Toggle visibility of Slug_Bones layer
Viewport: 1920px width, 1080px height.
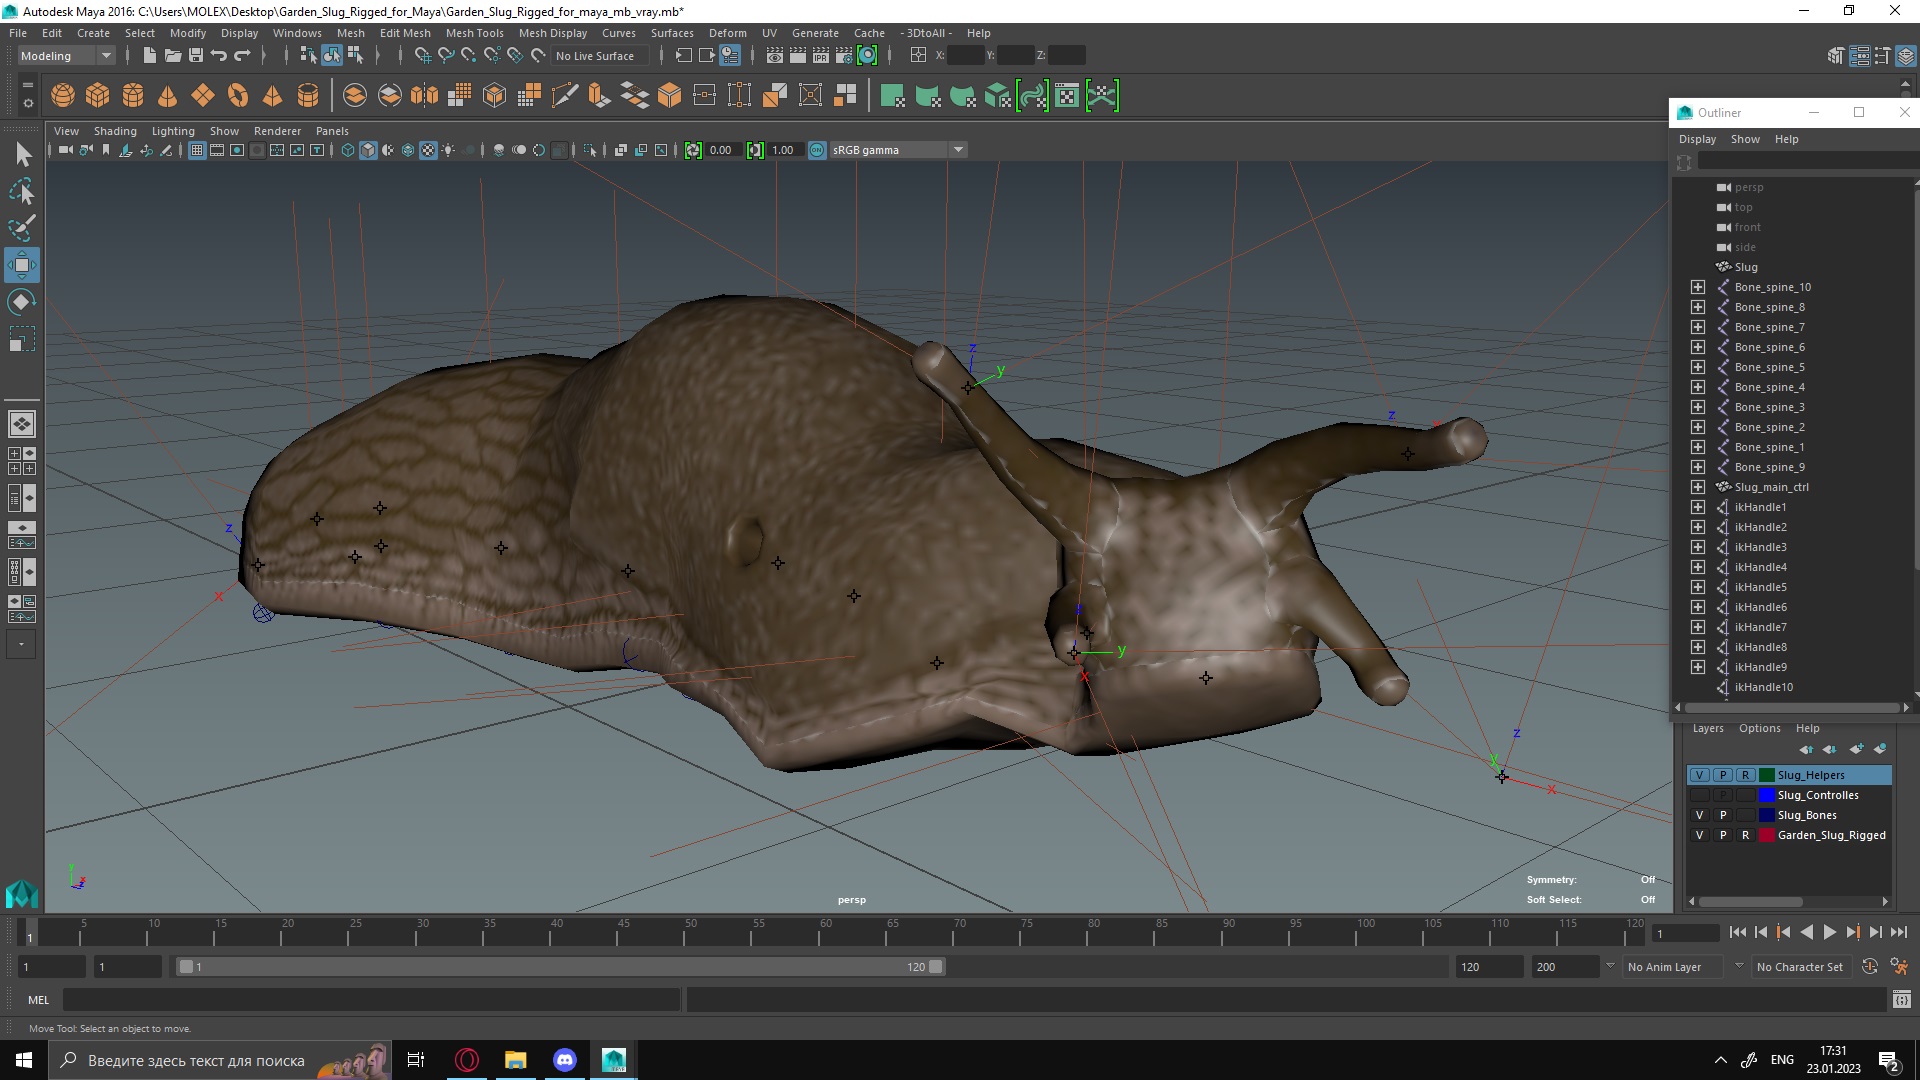1699,815
